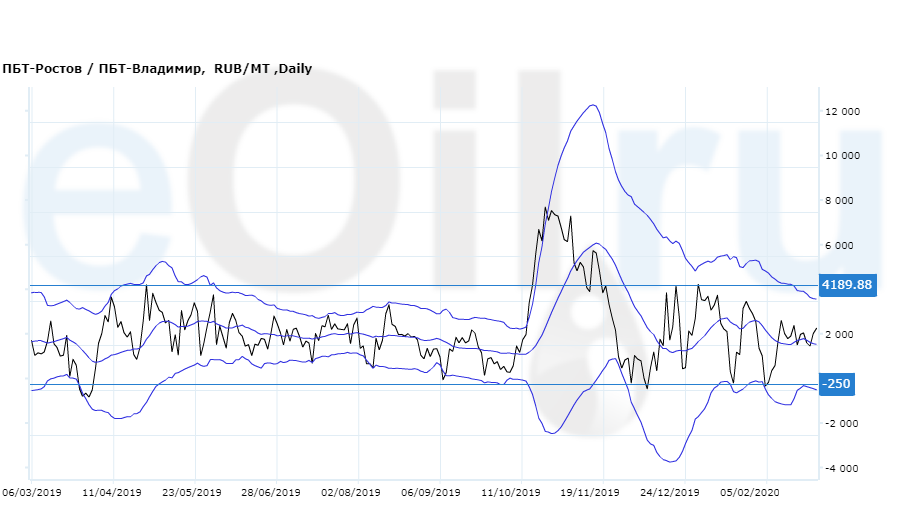This screenshot has width=909, height=509.
Task: Click the 4189.88 blue price label
Action: click(846, 285)
